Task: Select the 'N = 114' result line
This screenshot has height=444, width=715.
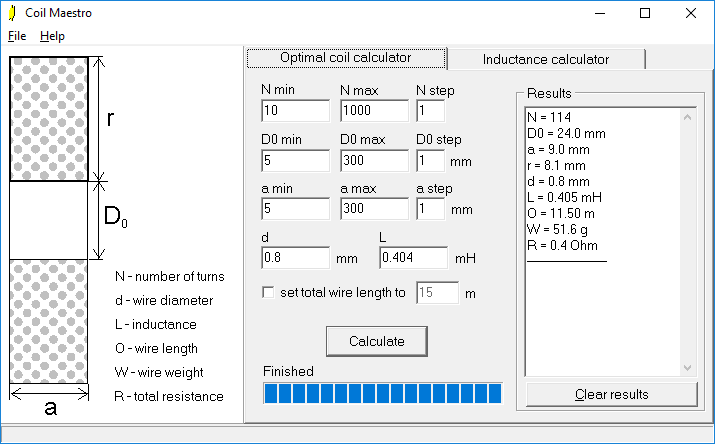Action: [x=549, y=117]
